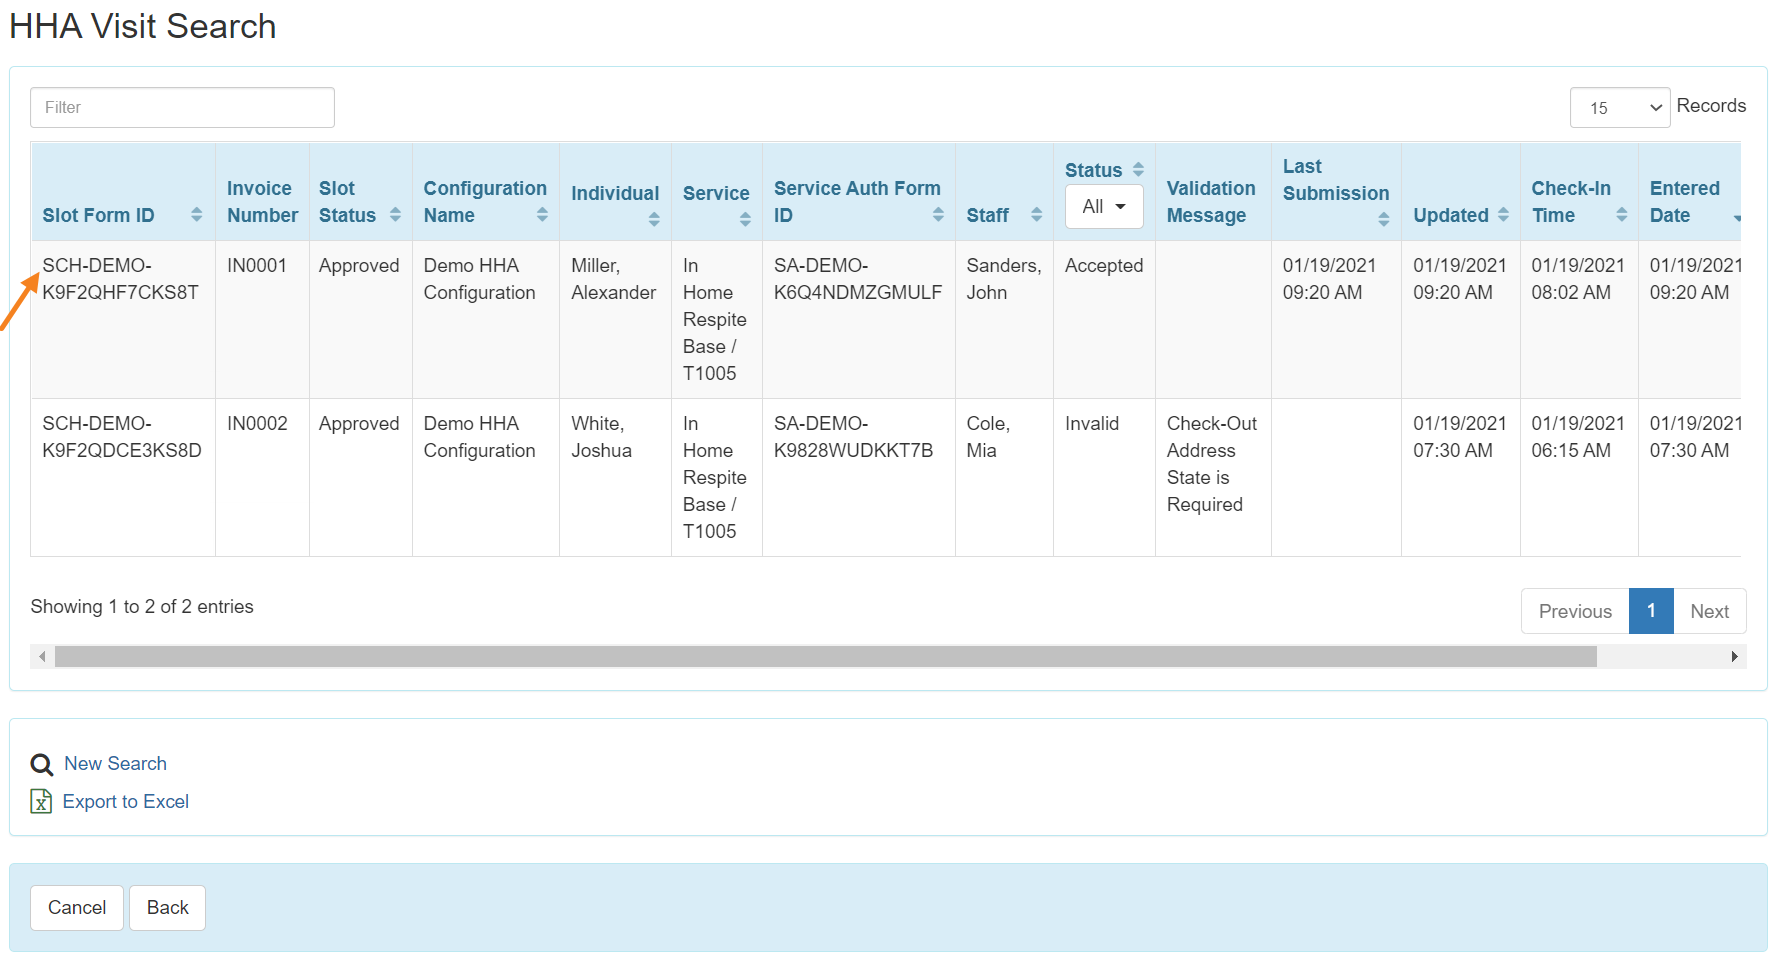Sort by Slot Form ID arrows
1776x961 pixels.
(x=196, y=215)
